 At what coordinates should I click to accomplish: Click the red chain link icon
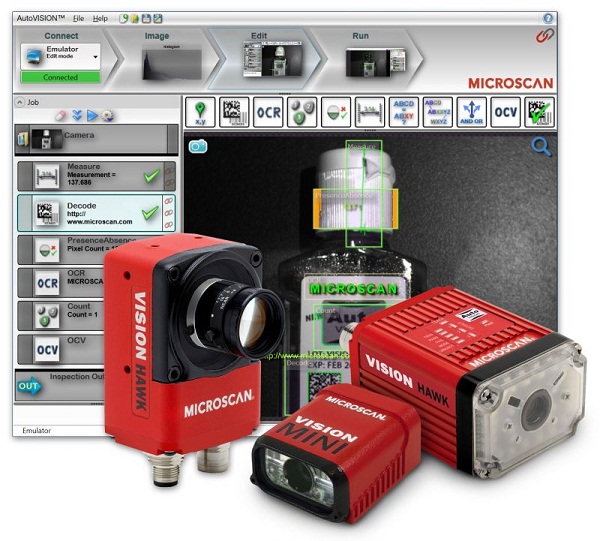coord(545,36)
